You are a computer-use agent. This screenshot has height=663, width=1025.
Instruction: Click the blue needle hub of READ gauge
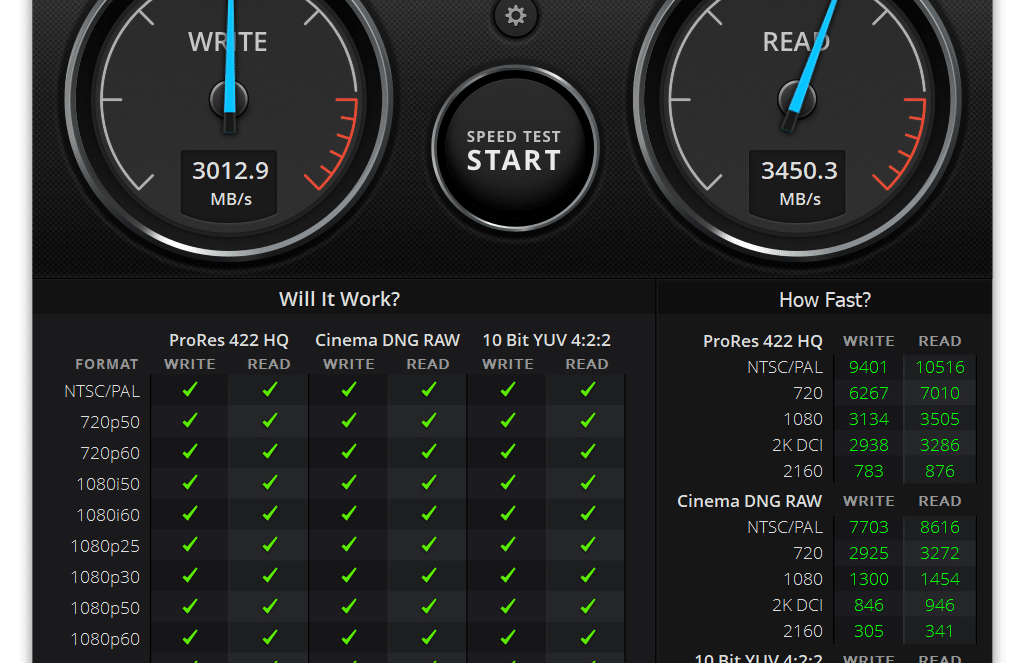[797, 100]
